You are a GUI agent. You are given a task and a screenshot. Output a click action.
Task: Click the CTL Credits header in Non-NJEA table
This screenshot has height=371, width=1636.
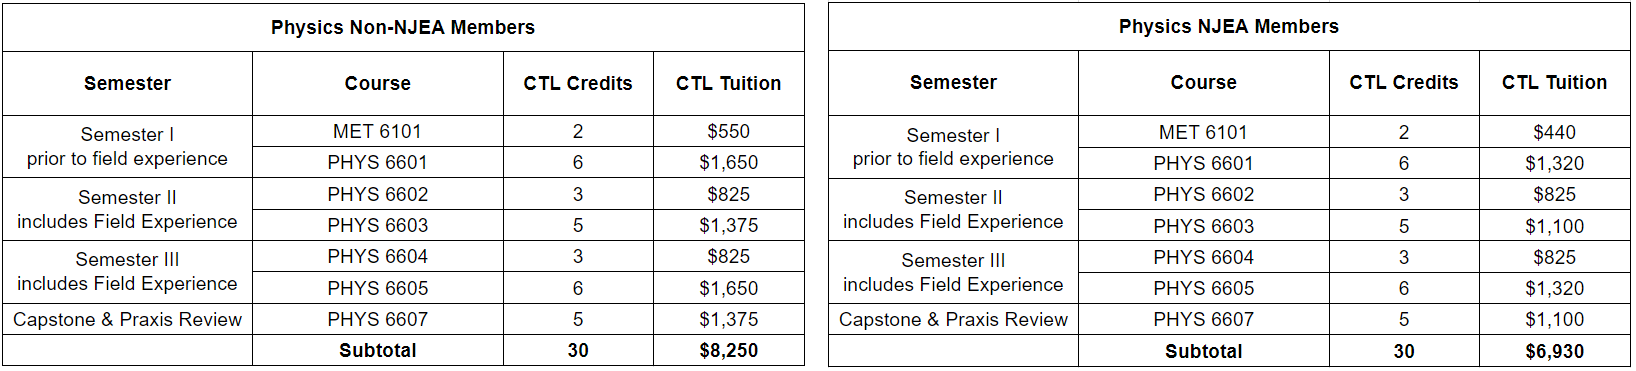pyautogui.click(x=578, y=83)
